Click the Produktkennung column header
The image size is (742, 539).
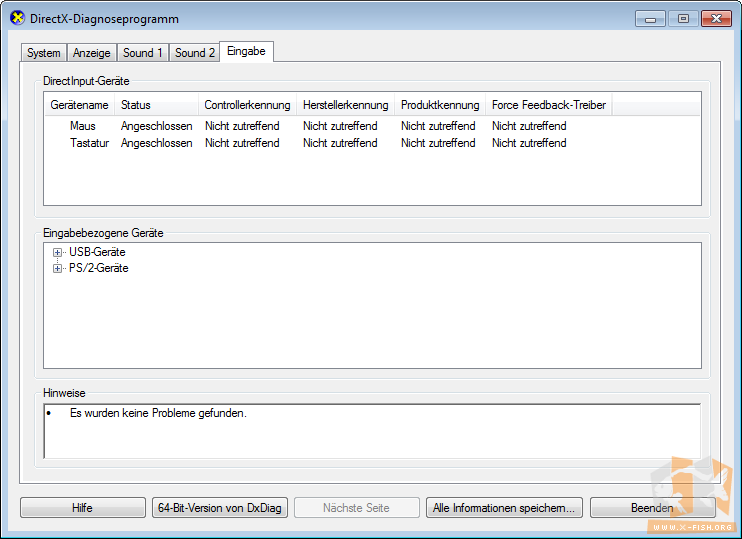coord(440,105)
